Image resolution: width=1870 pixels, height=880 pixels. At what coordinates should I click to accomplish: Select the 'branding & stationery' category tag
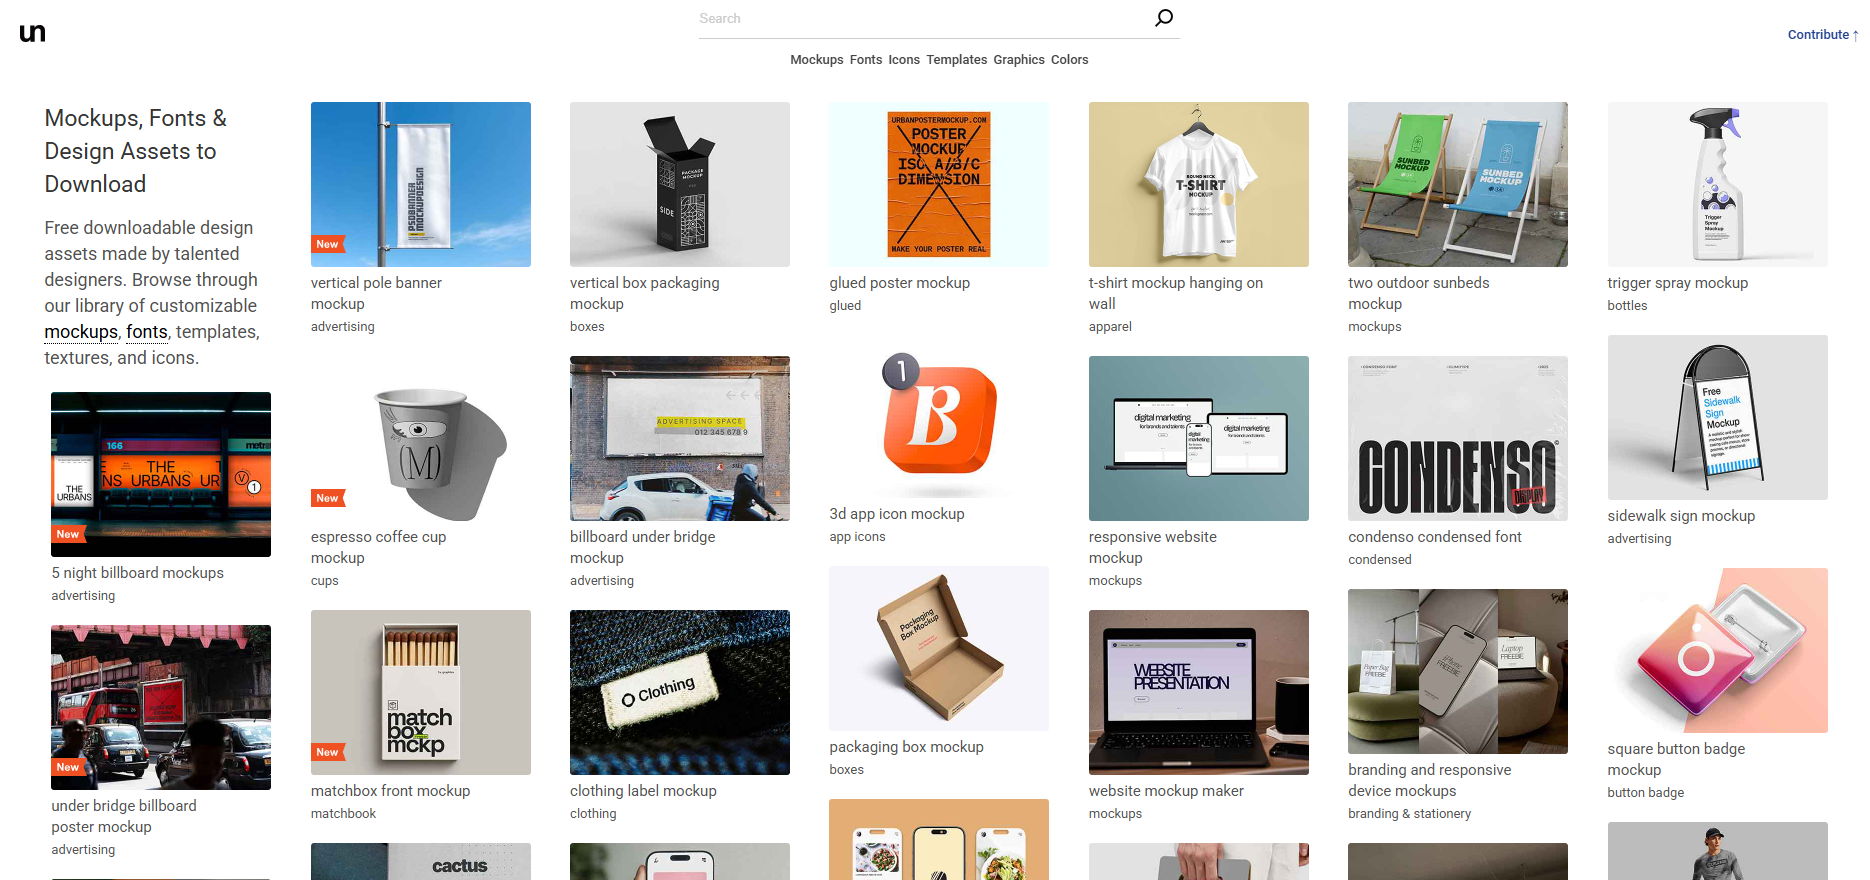pyautogui.click(x=1410, y=814)
